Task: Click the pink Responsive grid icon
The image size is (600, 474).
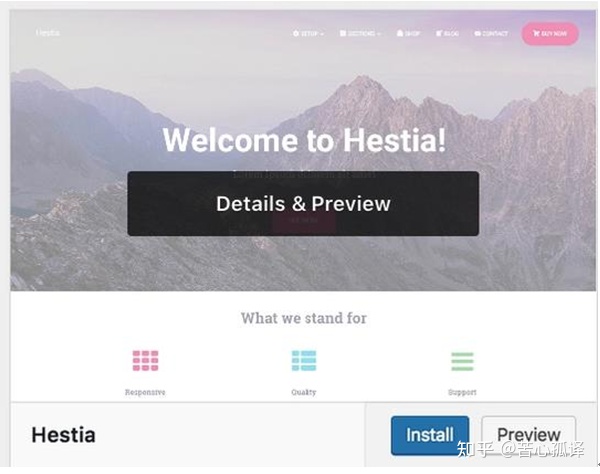Action: pyautogui.click(x=145, y=360)
